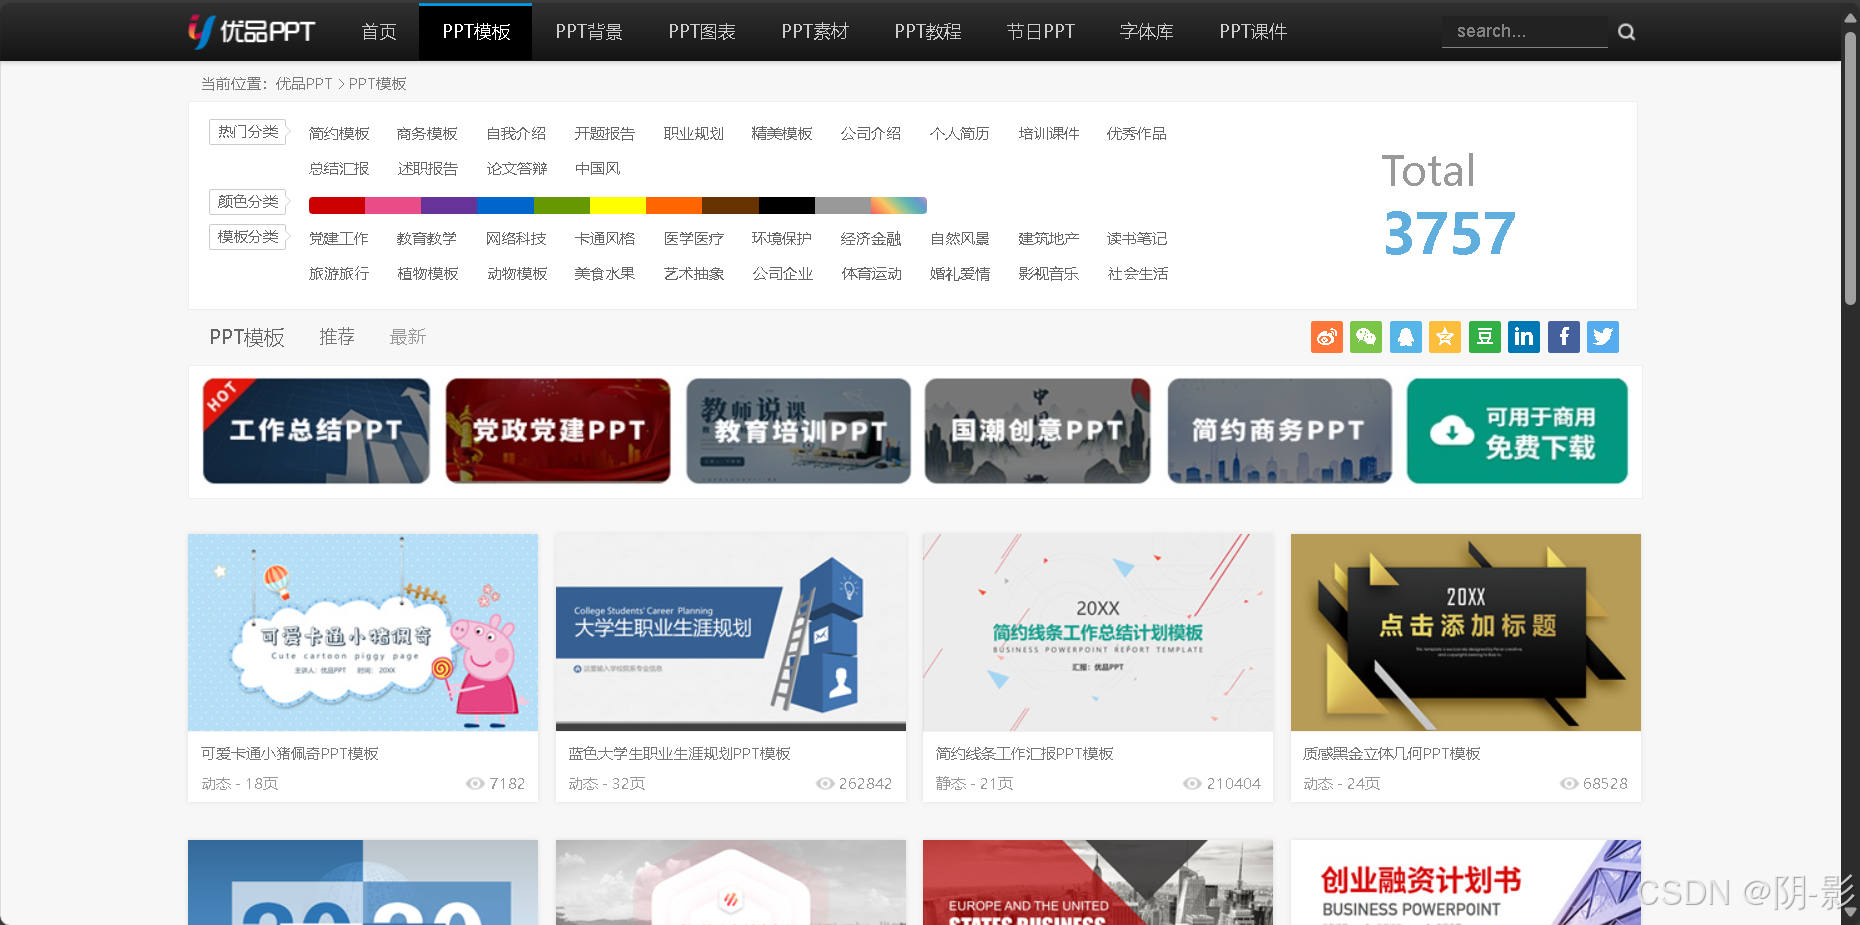This screenshot has height=925, width=1860.
Task: Pick the yellow color swatch
Action: [x=618, y=206]
